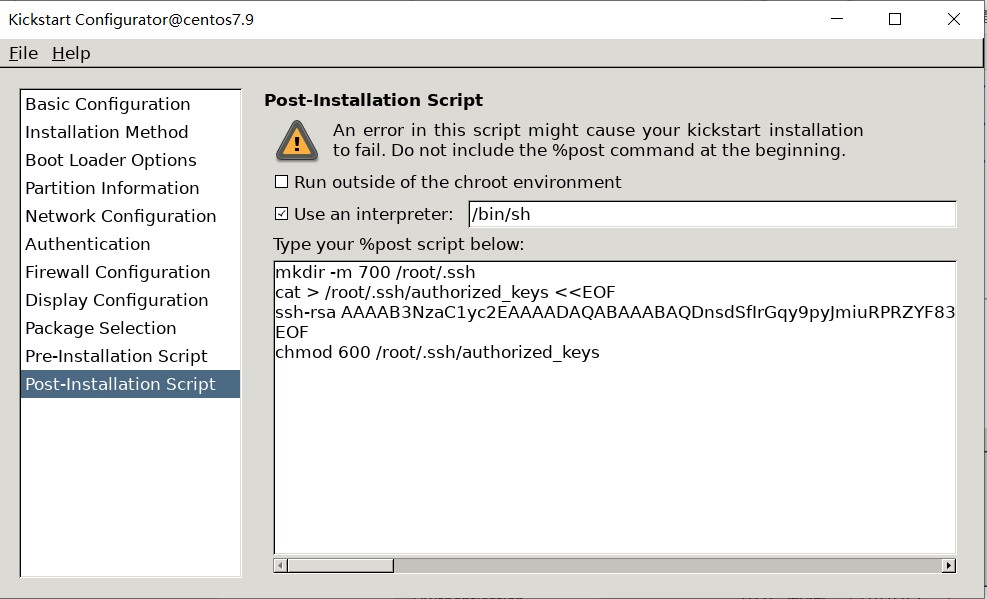
Task: Click the ssh-rsa key line
Action: pos(615,313)
